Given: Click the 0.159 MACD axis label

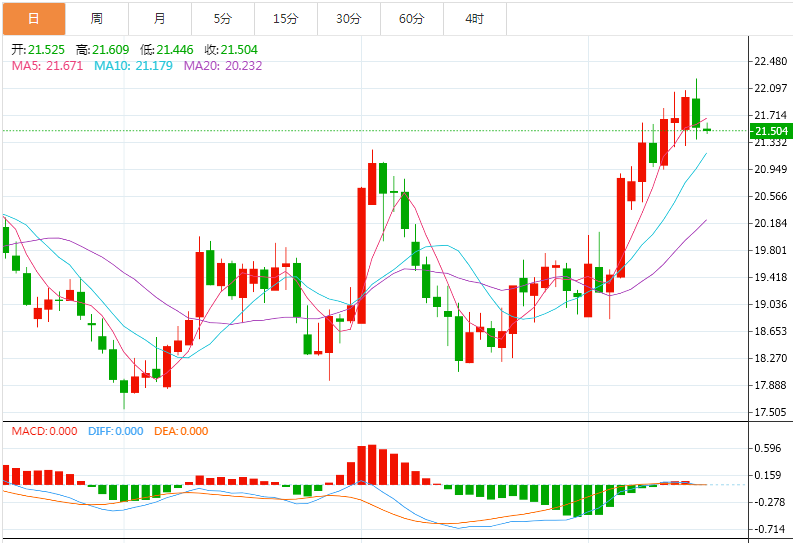Looking at the screenshot, I should click(768, 475).
